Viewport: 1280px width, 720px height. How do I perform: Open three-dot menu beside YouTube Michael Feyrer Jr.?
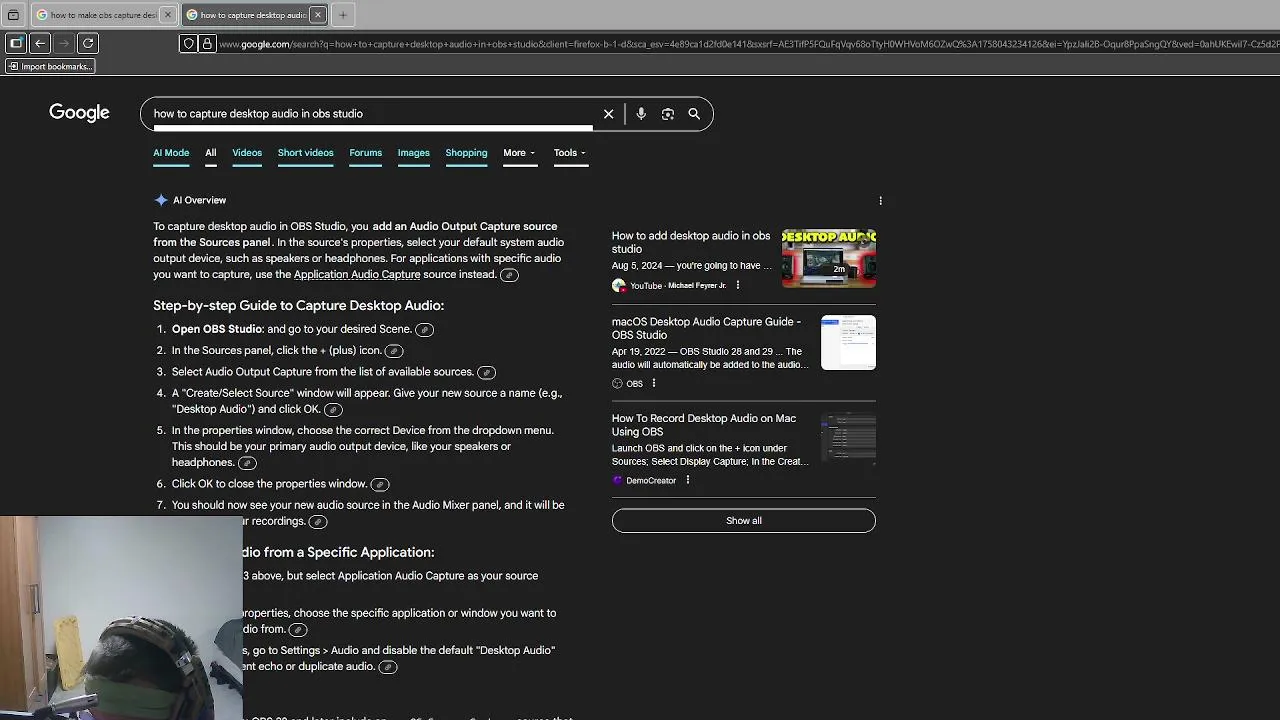click(738, 285)
